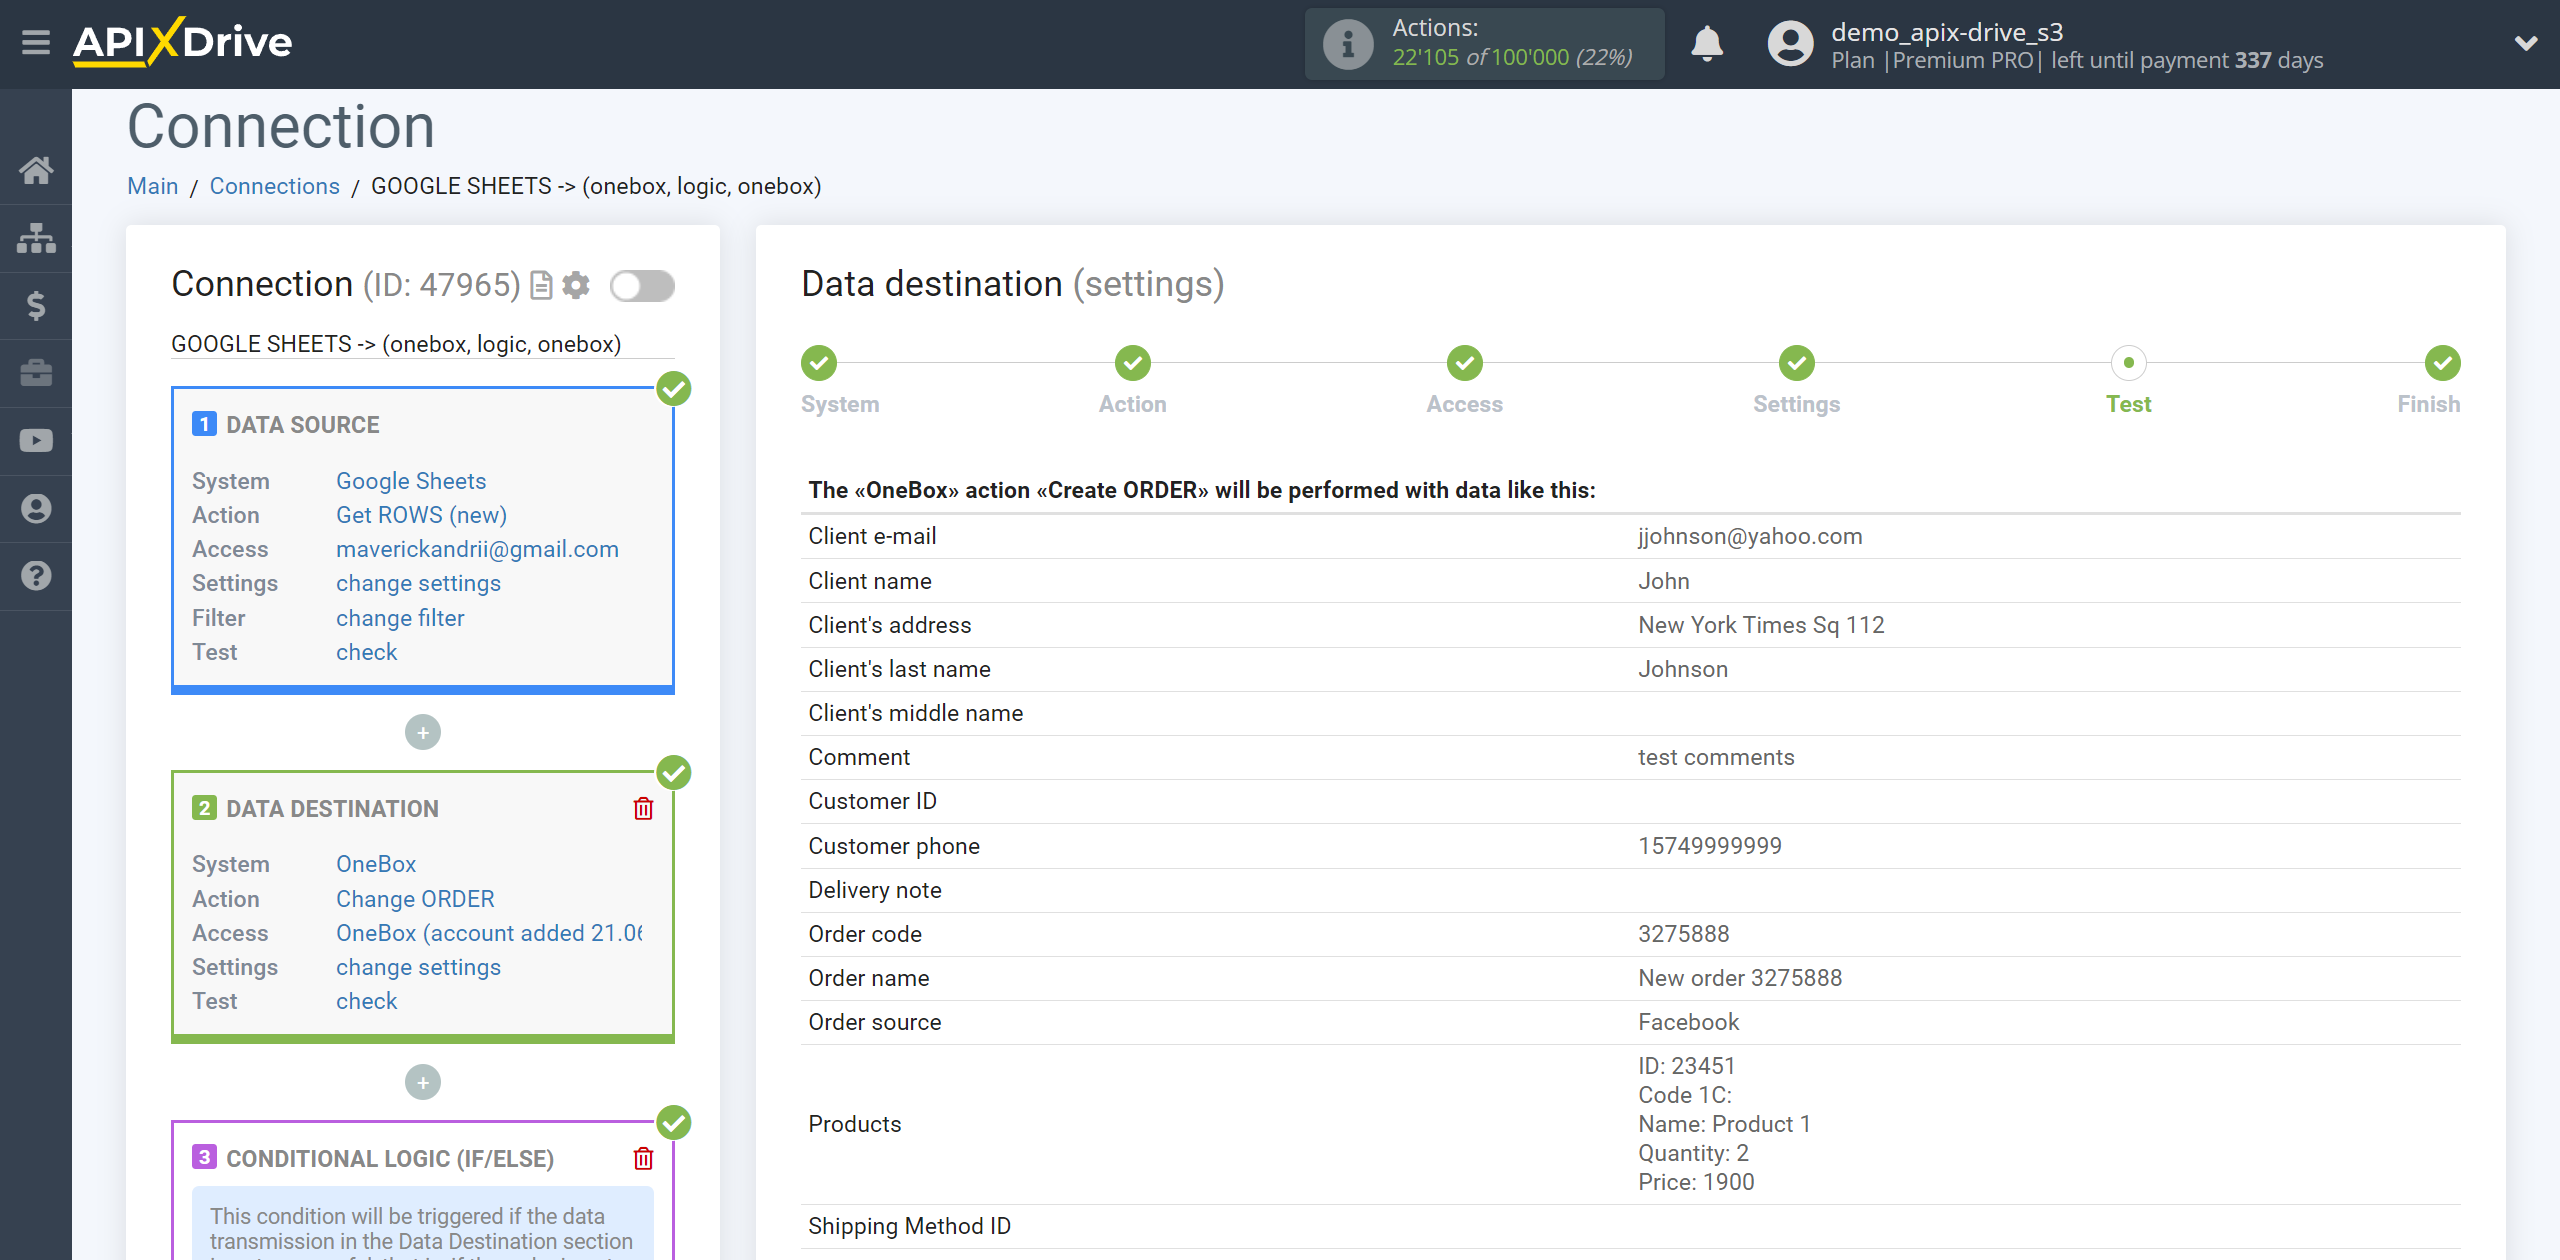The image size is (2560, 1260).
Task: Expand the account dropdown chevron
Action: (2526, 43)
